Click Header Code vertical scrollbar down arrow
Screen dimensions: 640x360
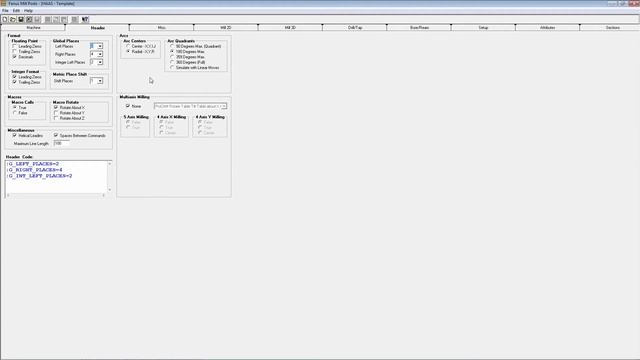109,190
